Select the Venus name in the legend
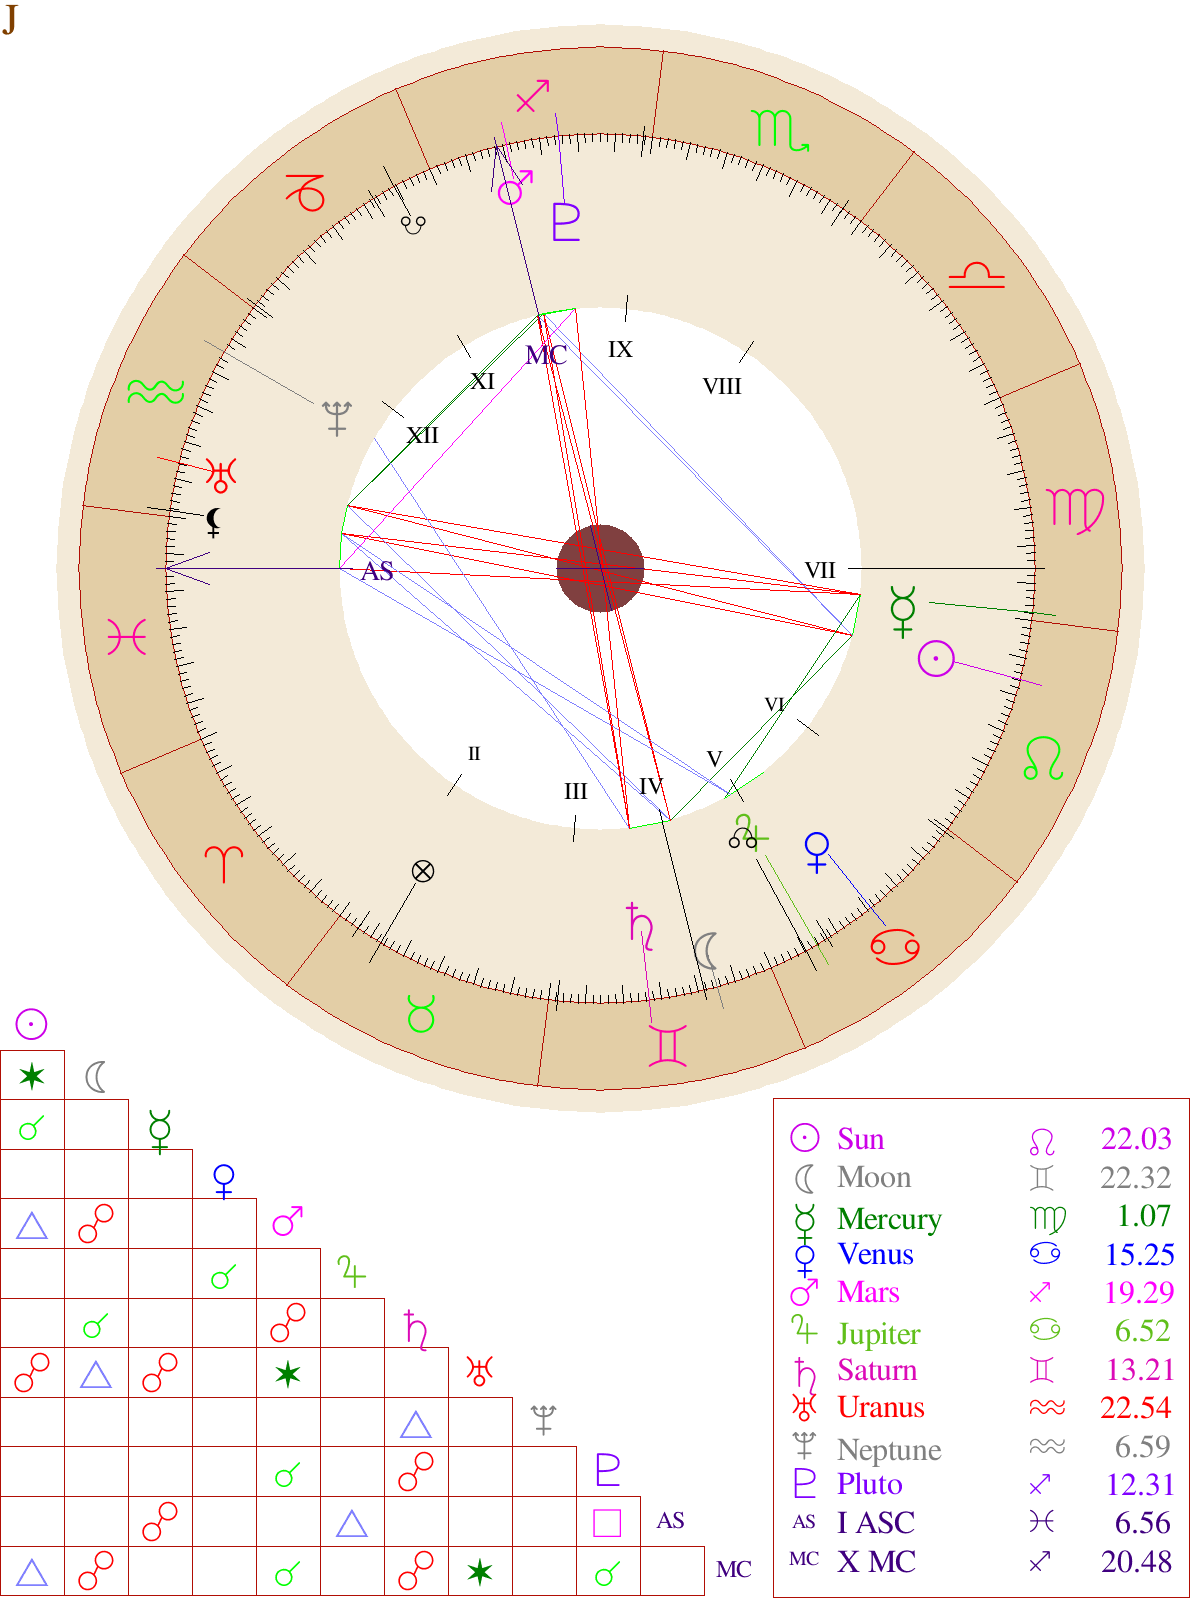1200x1600 pixels. [x=876, y=1255]
